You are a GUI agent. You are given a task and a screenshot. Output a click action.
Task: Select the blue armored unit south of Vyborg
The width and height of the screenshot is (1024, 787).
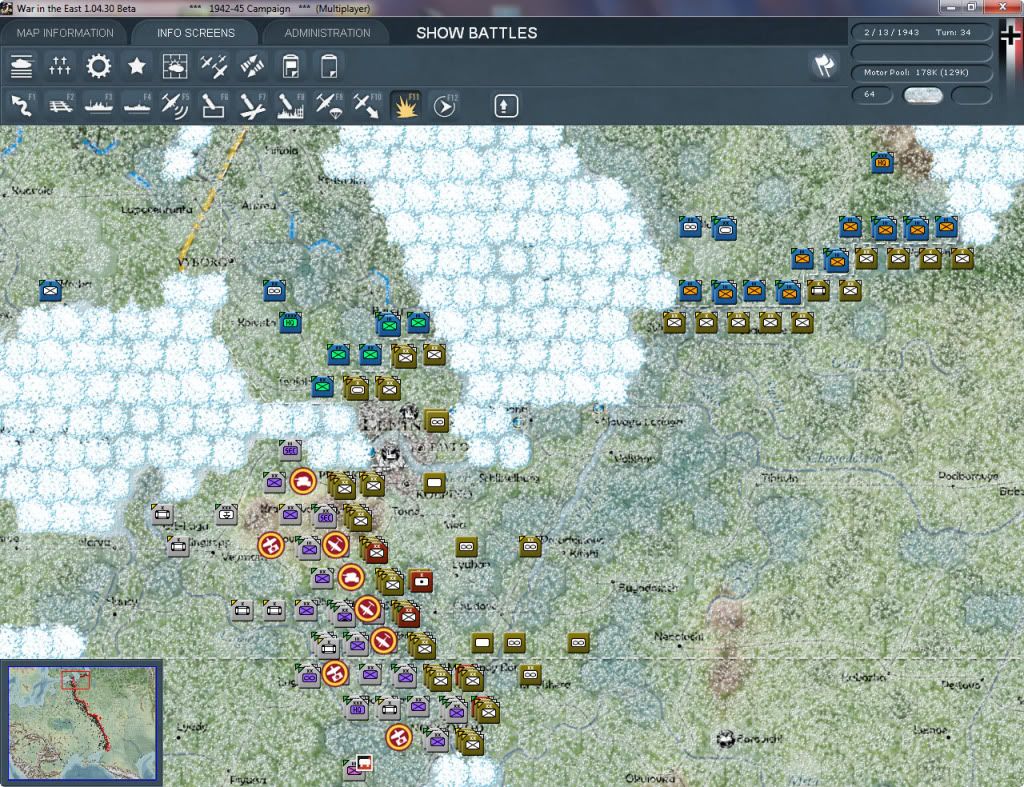click(274, 290)
